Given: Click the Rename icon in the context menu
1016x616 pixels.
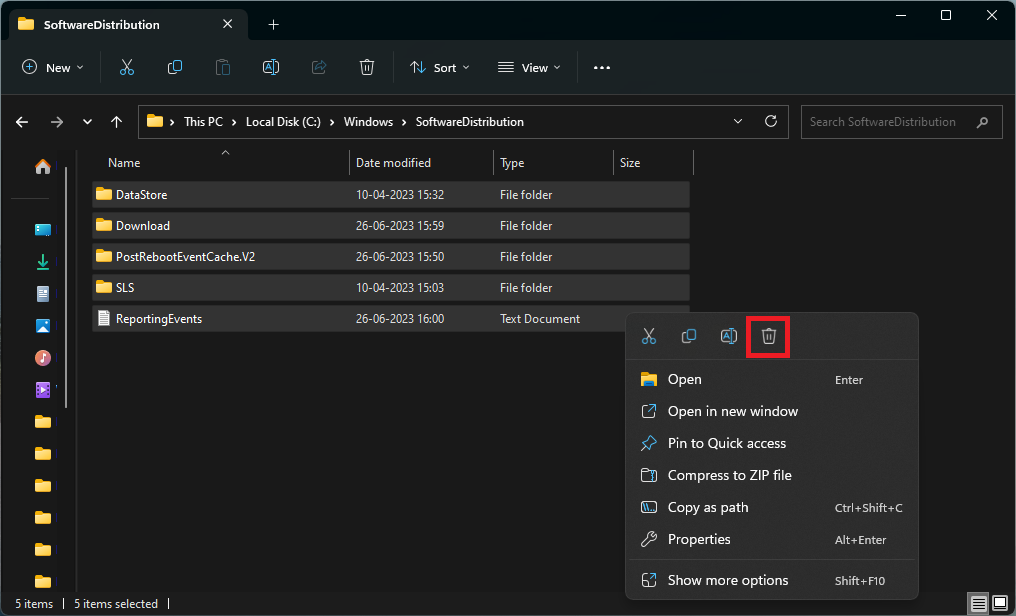Looking at the screenshot, I should (728, 335).
